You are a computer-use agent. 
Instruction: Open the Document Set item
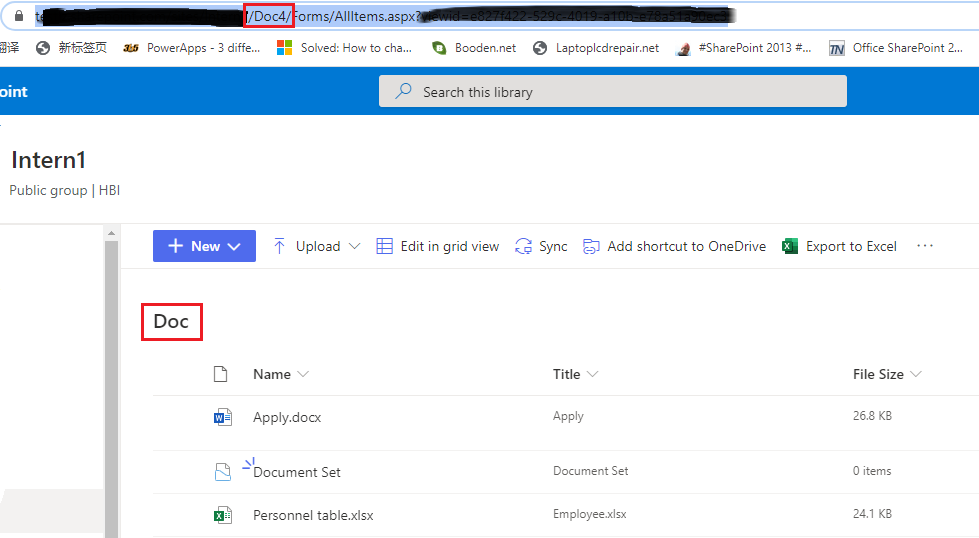[x=297, y=472]
